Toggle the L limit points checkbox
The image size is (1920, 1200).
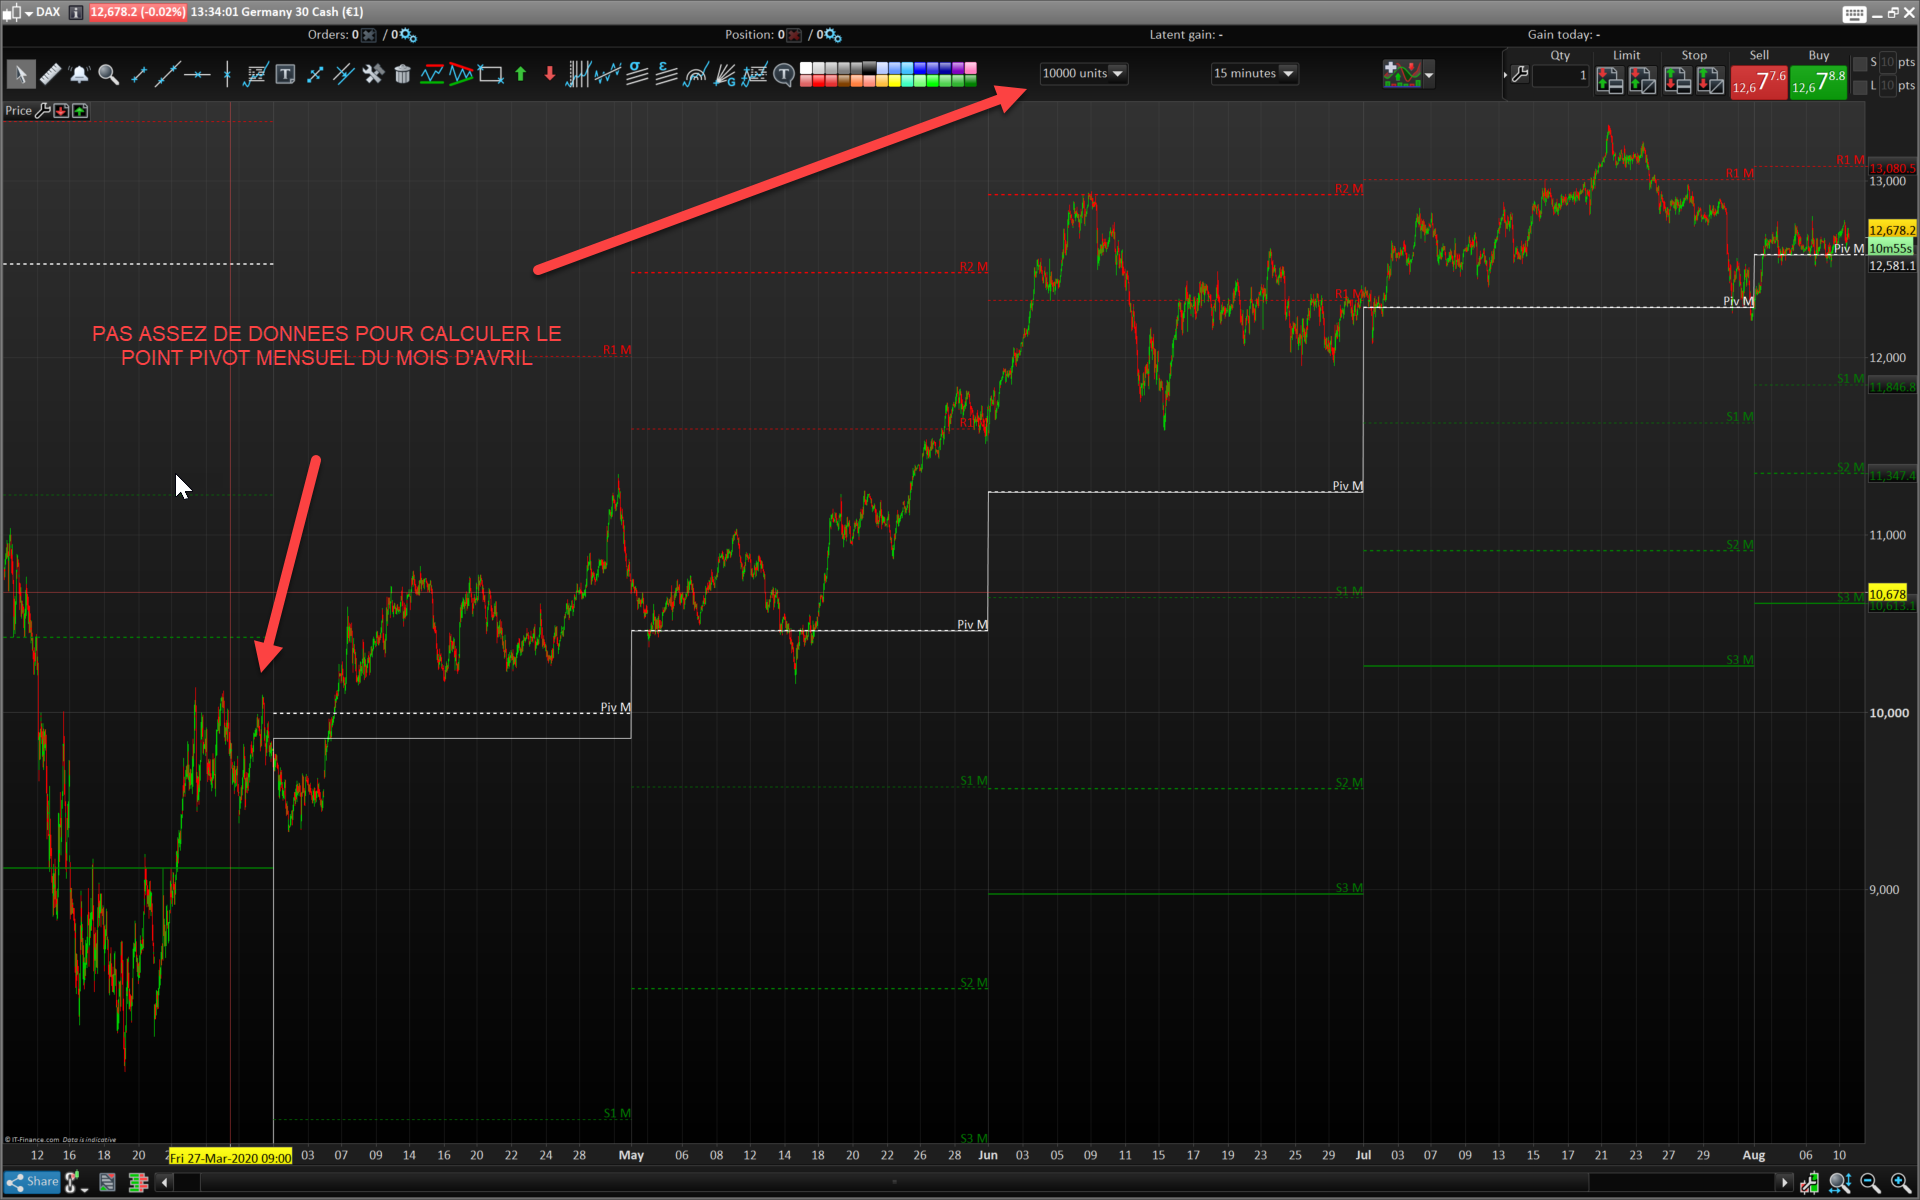pos(1860,87)
